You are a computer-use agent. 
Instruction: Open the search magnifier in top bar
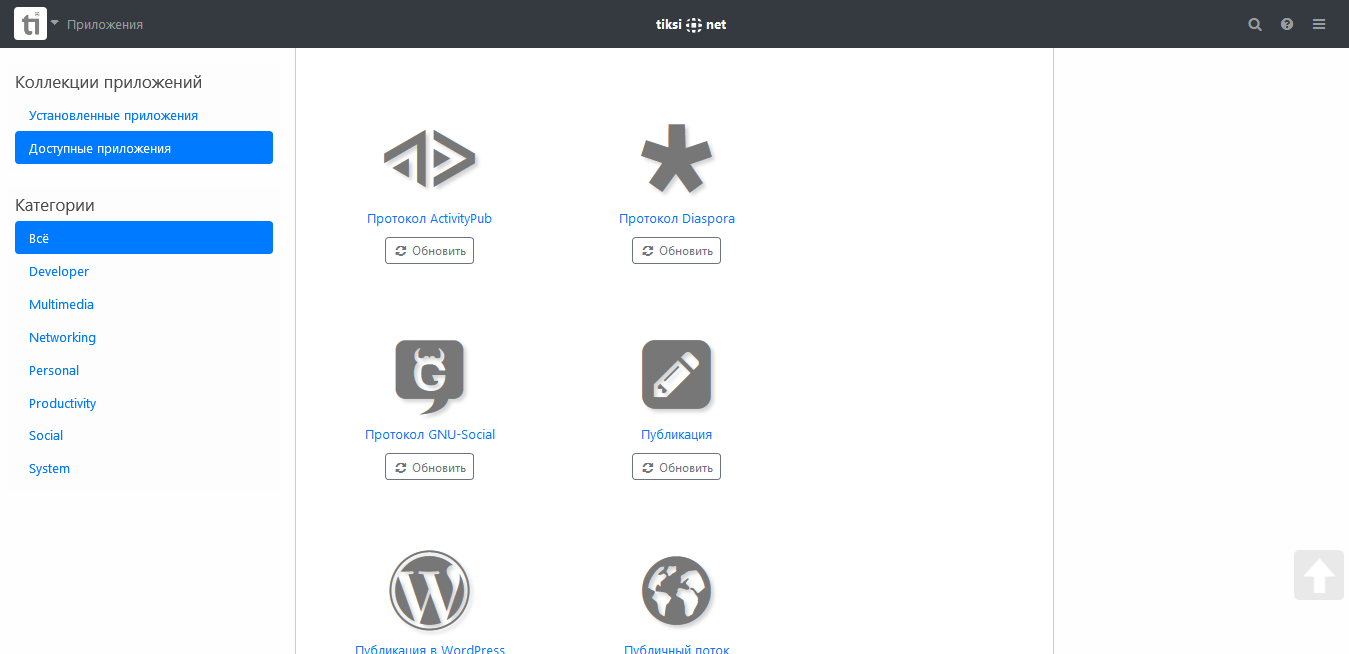tap(1255, 24)
